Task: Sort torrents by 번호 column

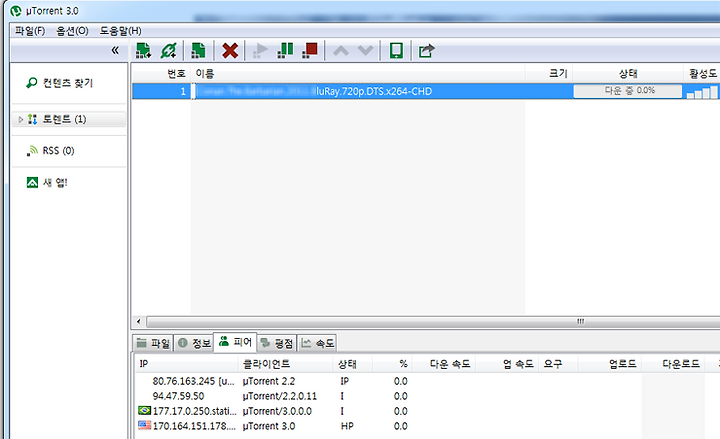Action: [162, 73]
